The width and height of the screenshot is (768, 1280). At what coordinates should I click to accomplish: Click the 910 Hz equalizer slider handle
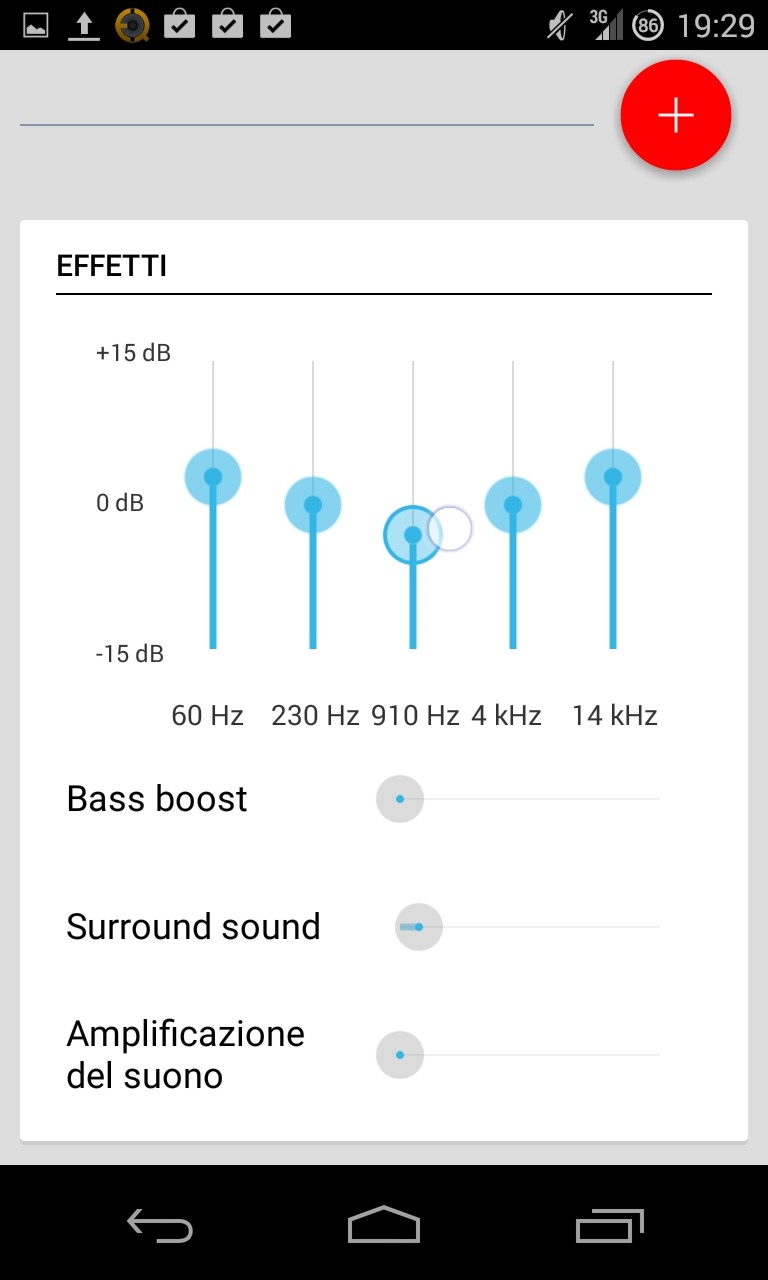coord(412,535)
